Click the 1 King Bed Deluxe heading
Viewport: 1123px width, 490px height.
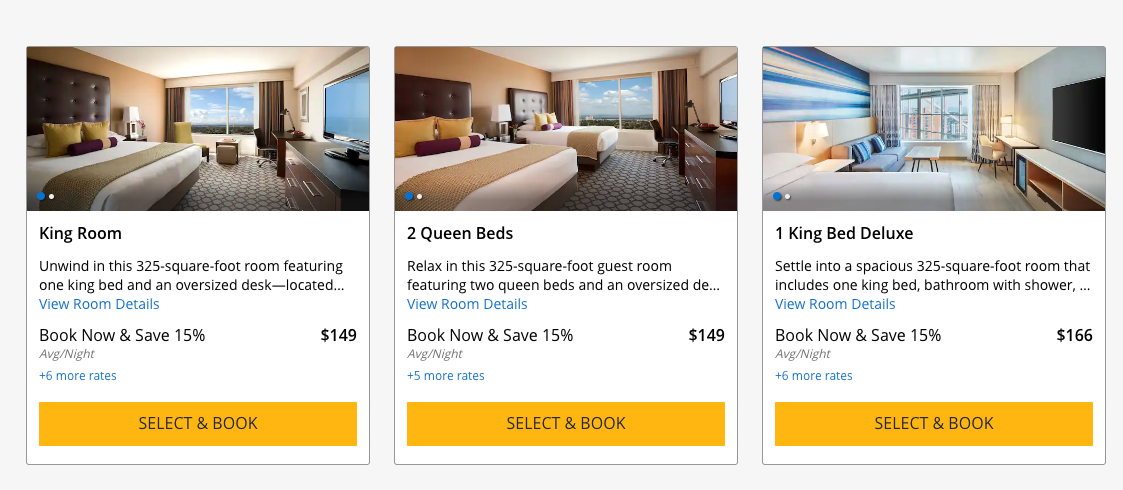tap(844, 234)
